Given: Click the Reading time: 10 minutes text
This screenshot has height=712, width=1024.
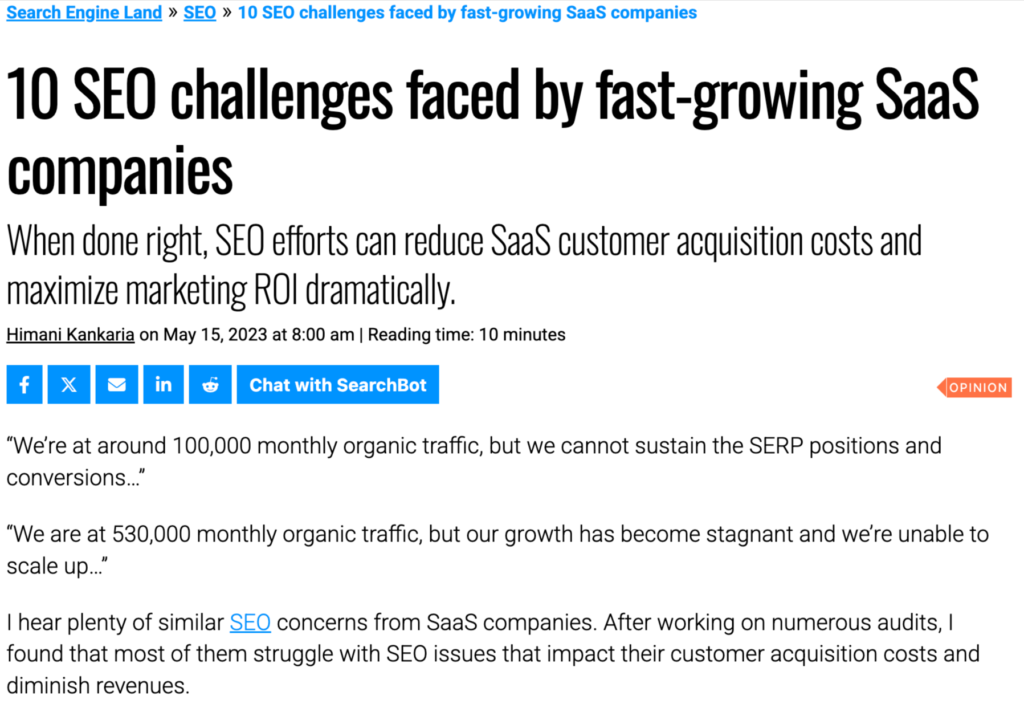Looking at the screenshot, I should pyautogui.click(x=466, y=334).
